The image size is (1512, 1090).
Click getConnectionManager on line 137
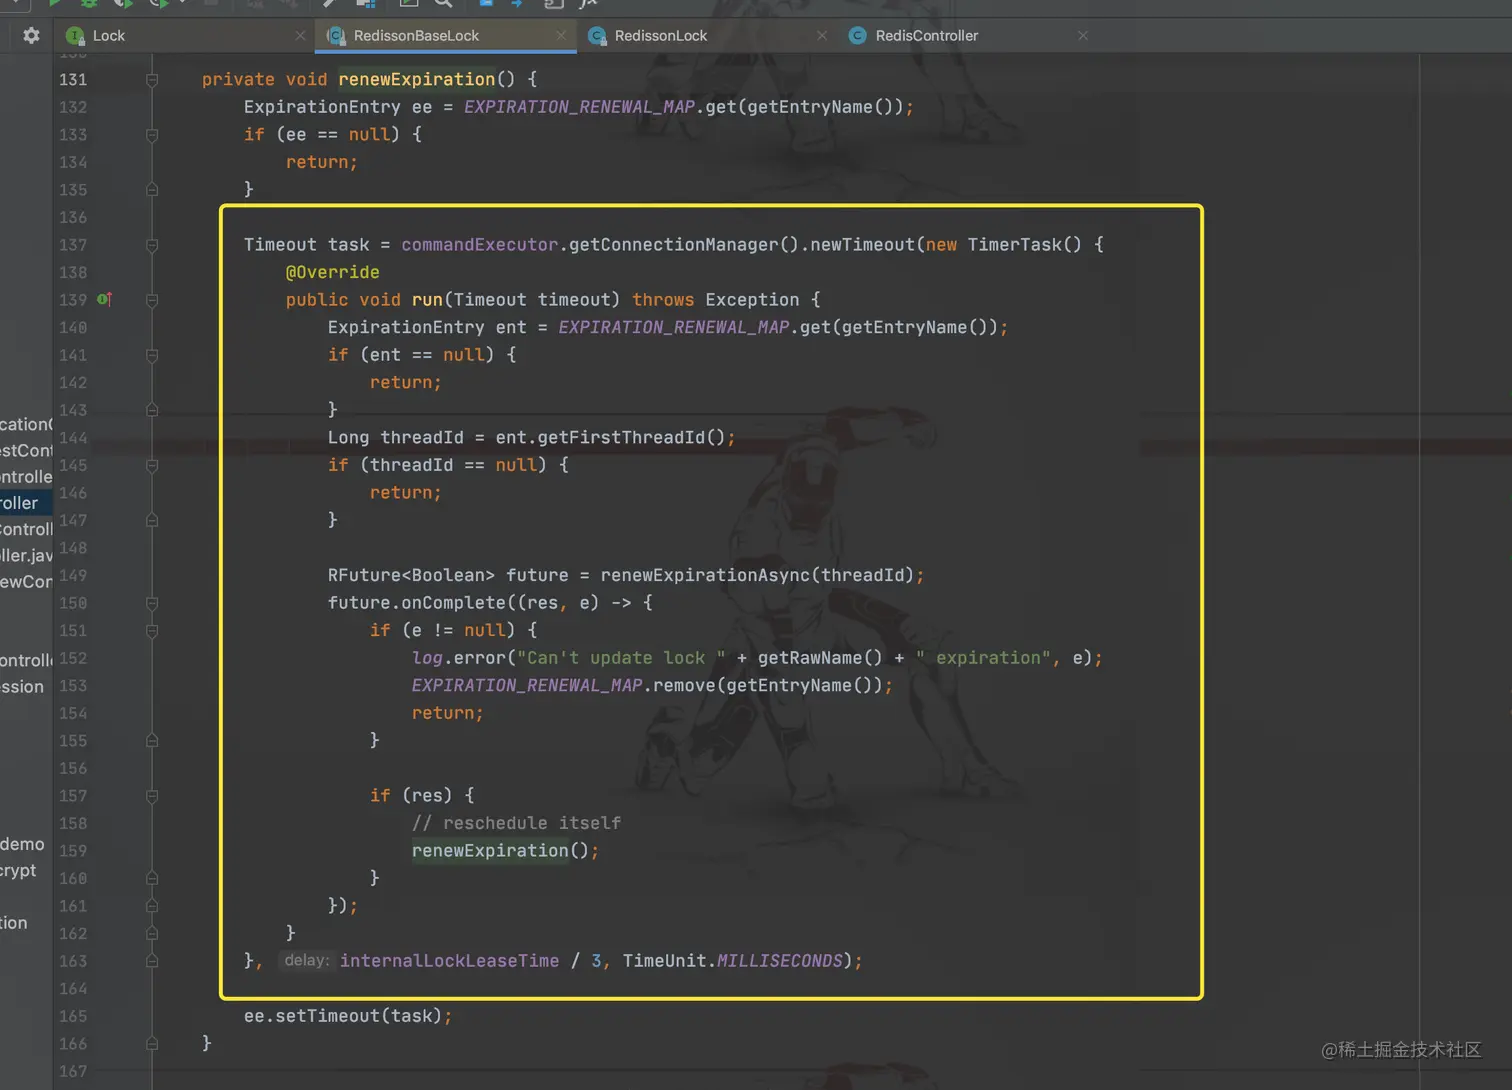(674, 244)
